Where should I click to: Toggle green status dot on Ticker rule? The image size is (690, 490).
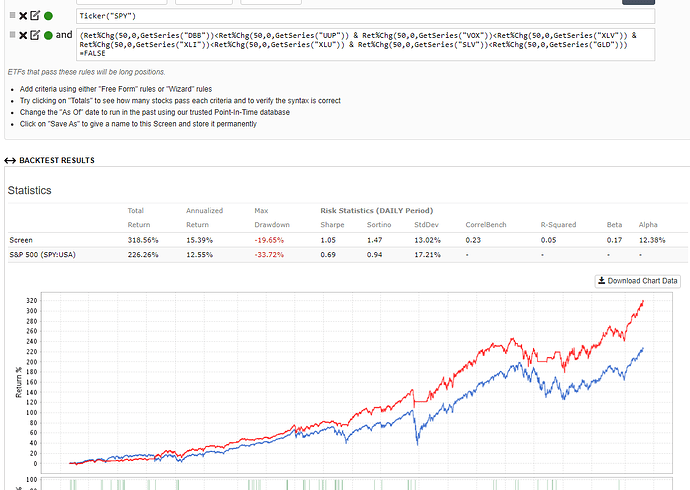click(x=48, y=17)
